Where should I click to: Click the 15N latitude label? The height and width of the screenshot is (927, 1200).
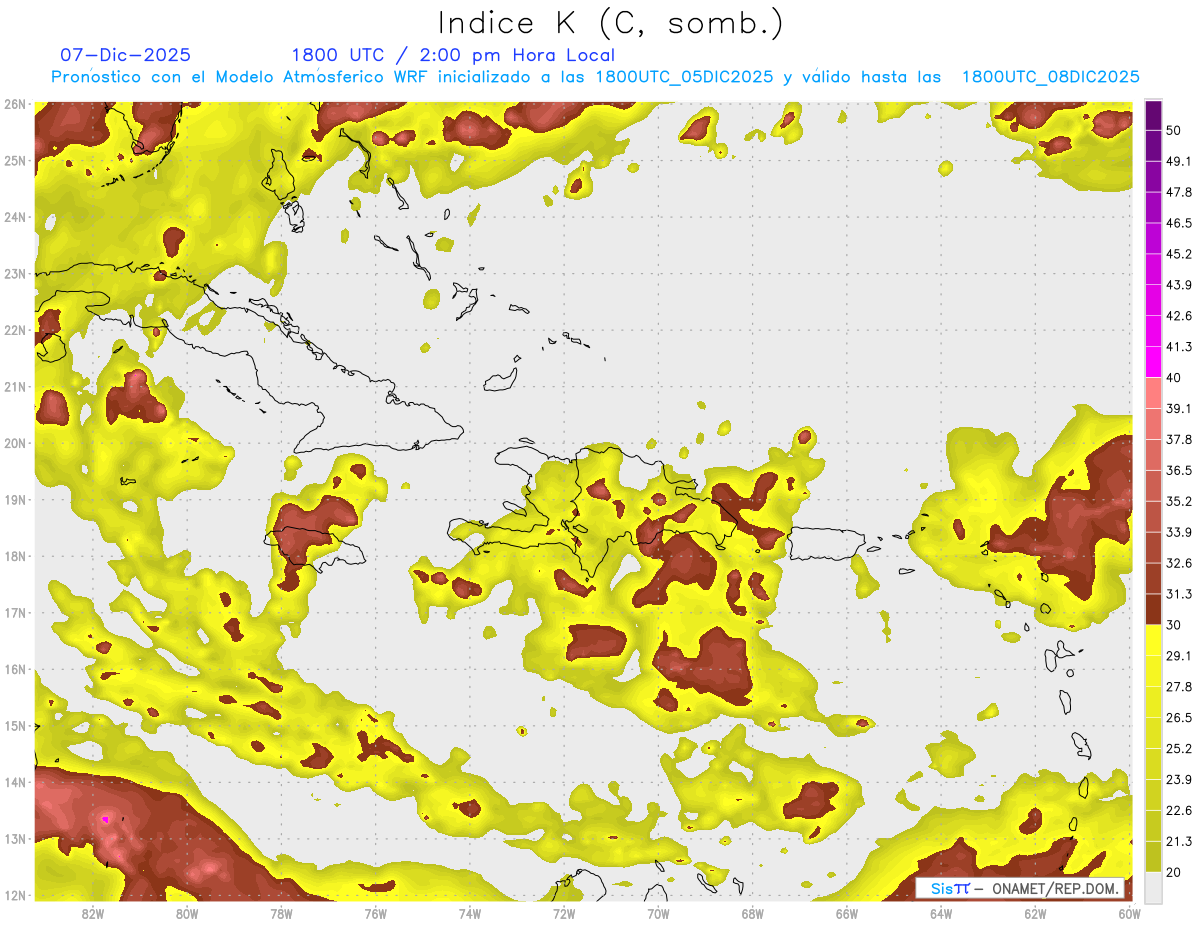click(15, 725)
